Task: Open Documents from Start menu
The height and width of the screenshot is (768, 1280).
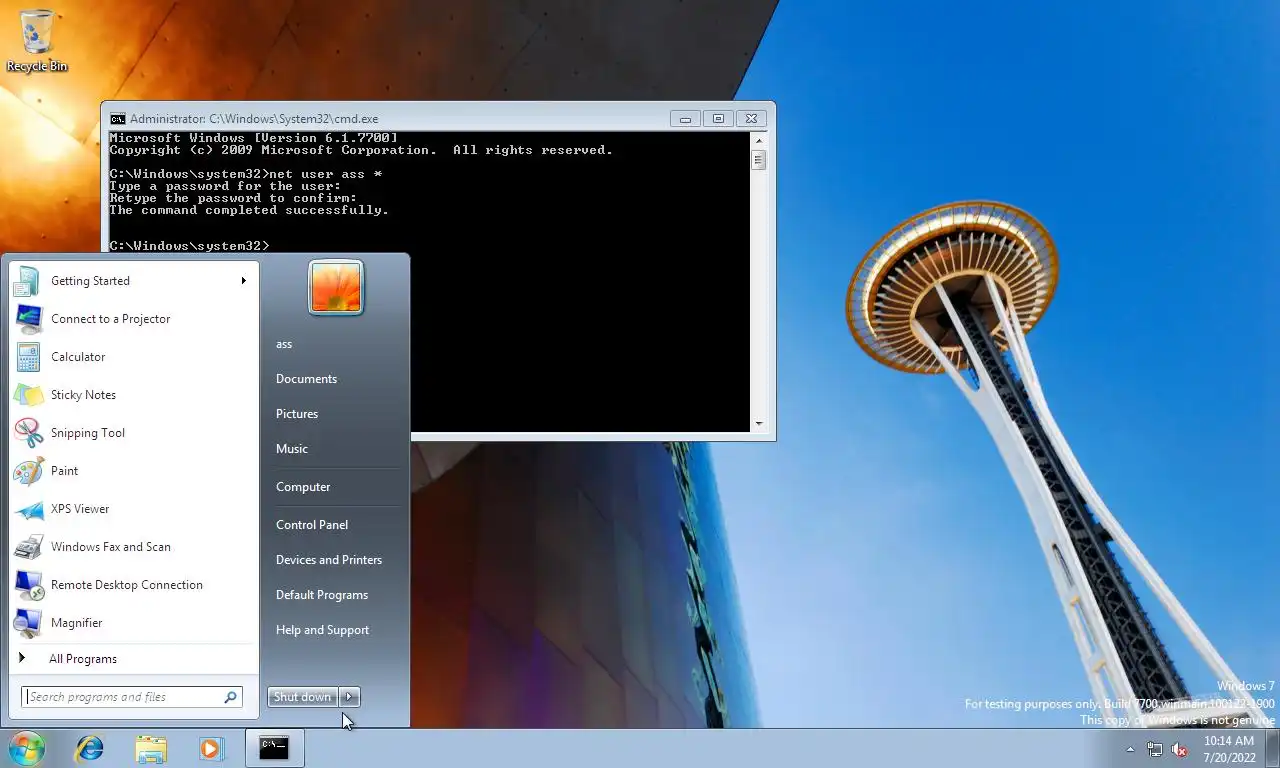Action: 306,379
